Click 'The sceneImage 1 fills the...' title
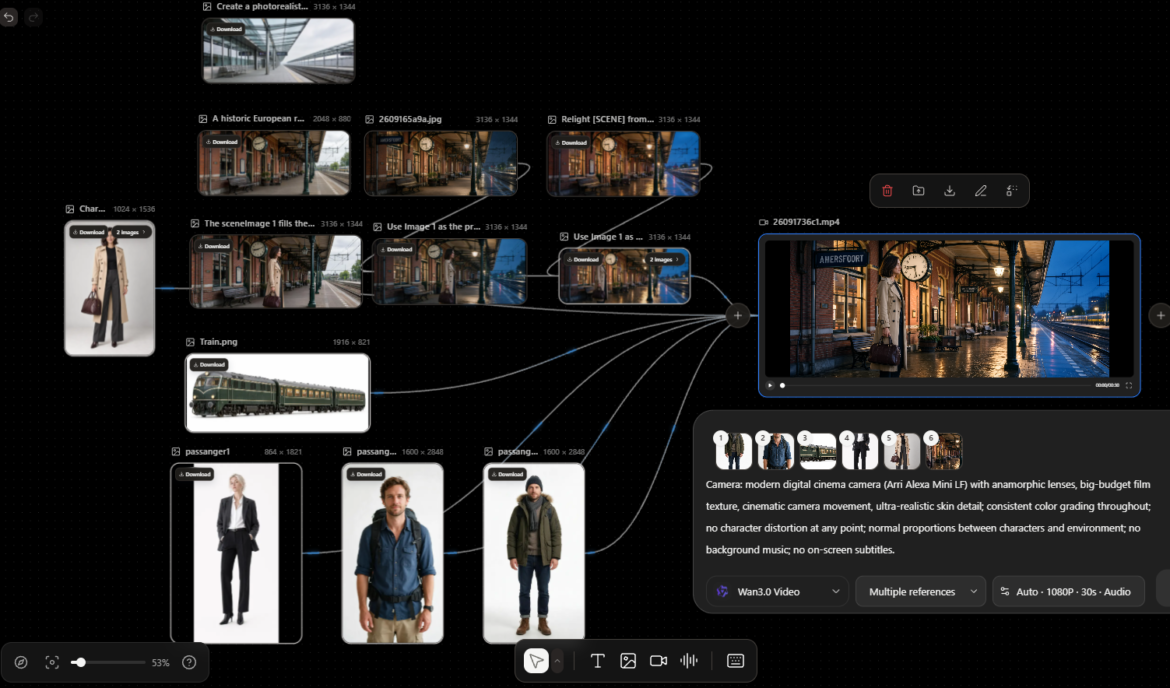 click(260, 223)
